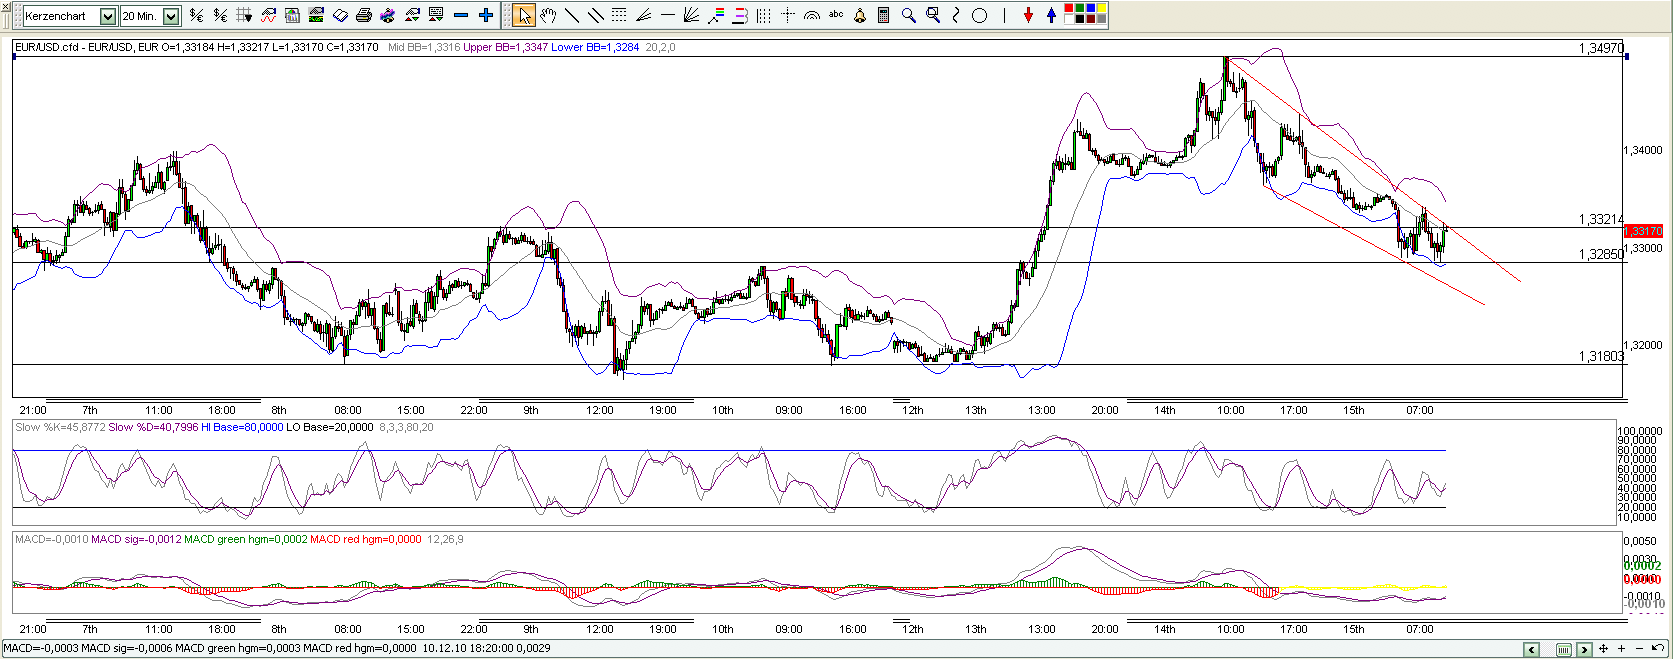Pick the black color swatch
The height and width of the screenshot is (659, 1673).
click(x=1080, y=19)
